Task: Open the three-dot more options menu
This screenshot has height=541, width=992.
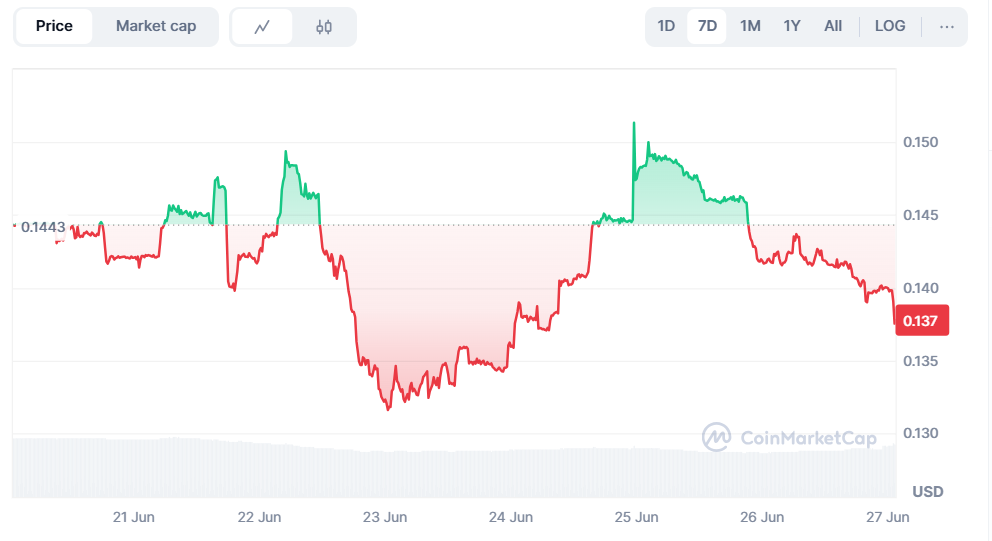Action: point(947,26)
